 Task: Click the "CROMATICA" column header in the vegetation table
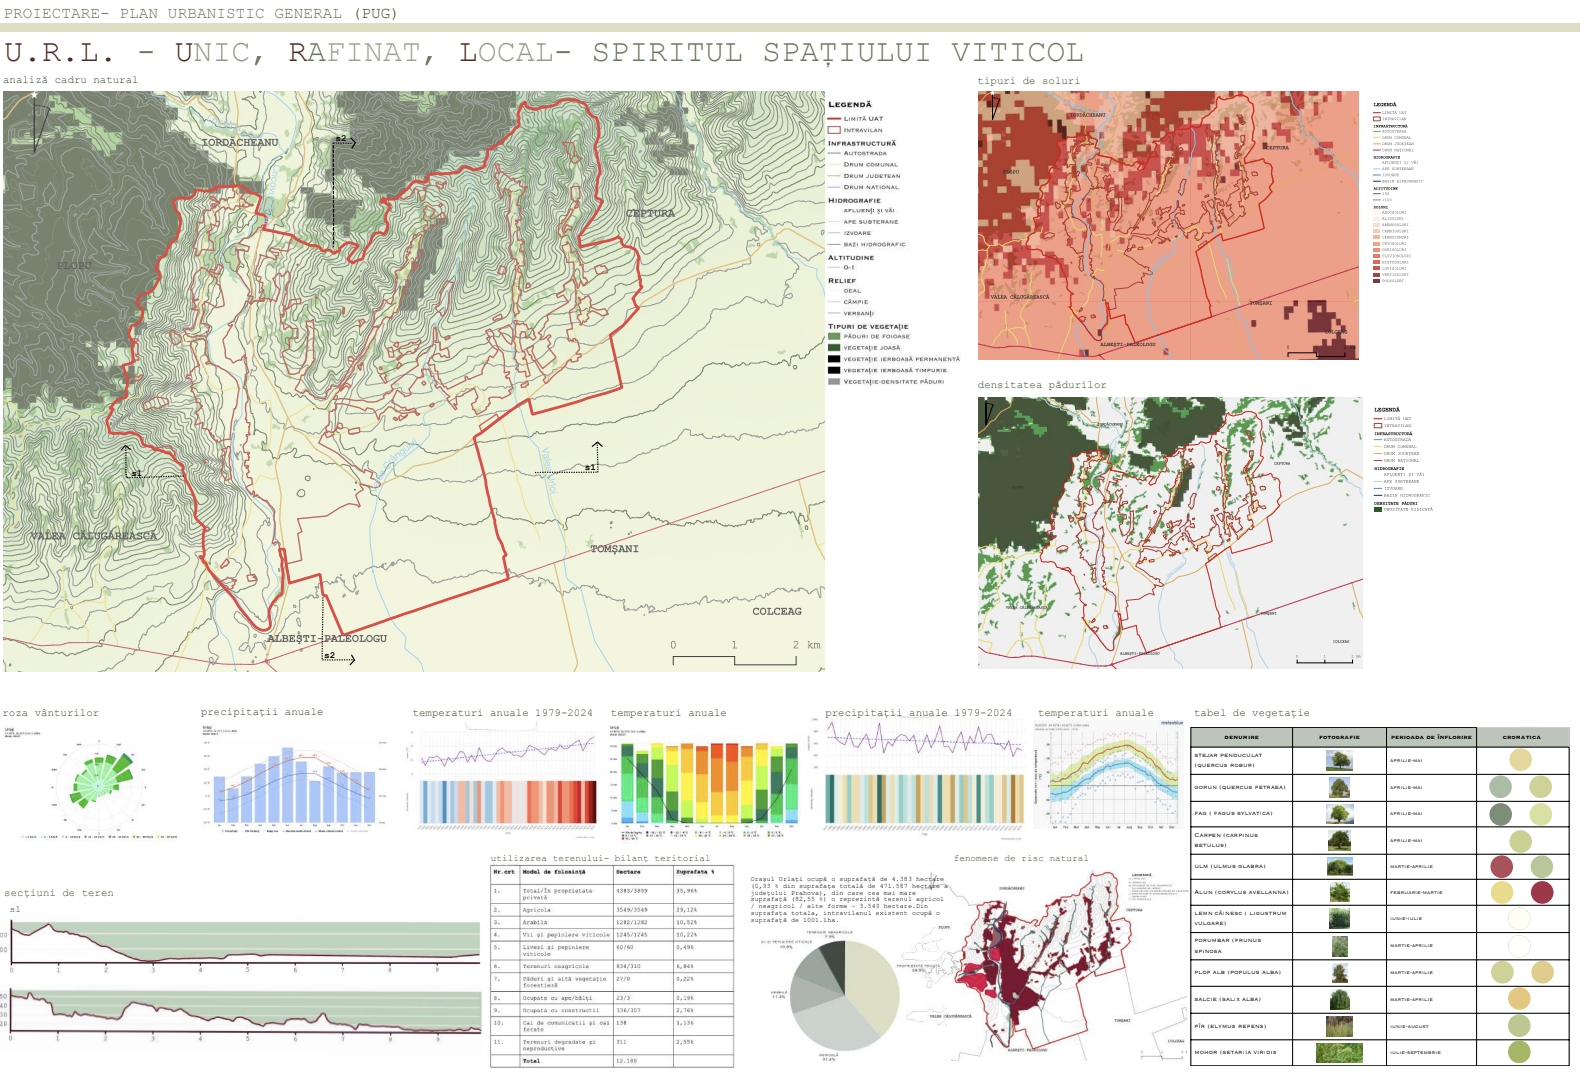[x=1522, y=737]
